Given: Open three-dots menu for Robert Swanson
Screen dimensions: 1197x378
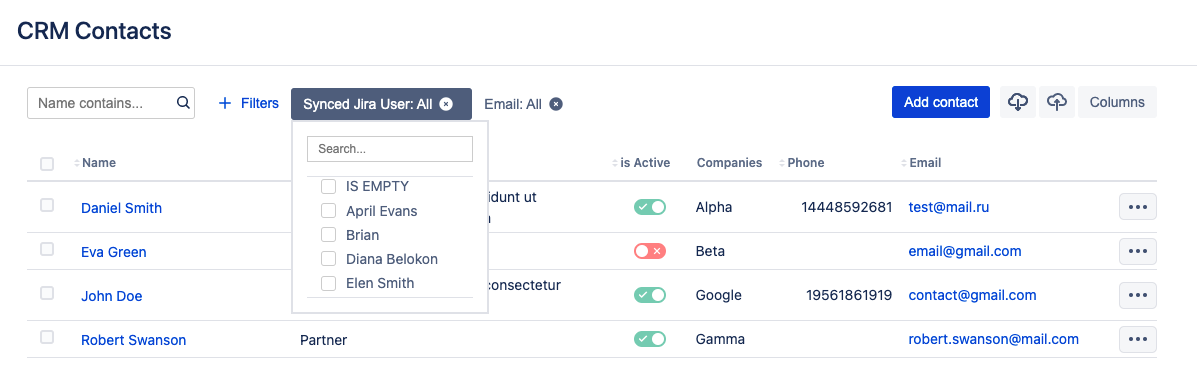Looking at the screenshot, I should [1137, 340].
